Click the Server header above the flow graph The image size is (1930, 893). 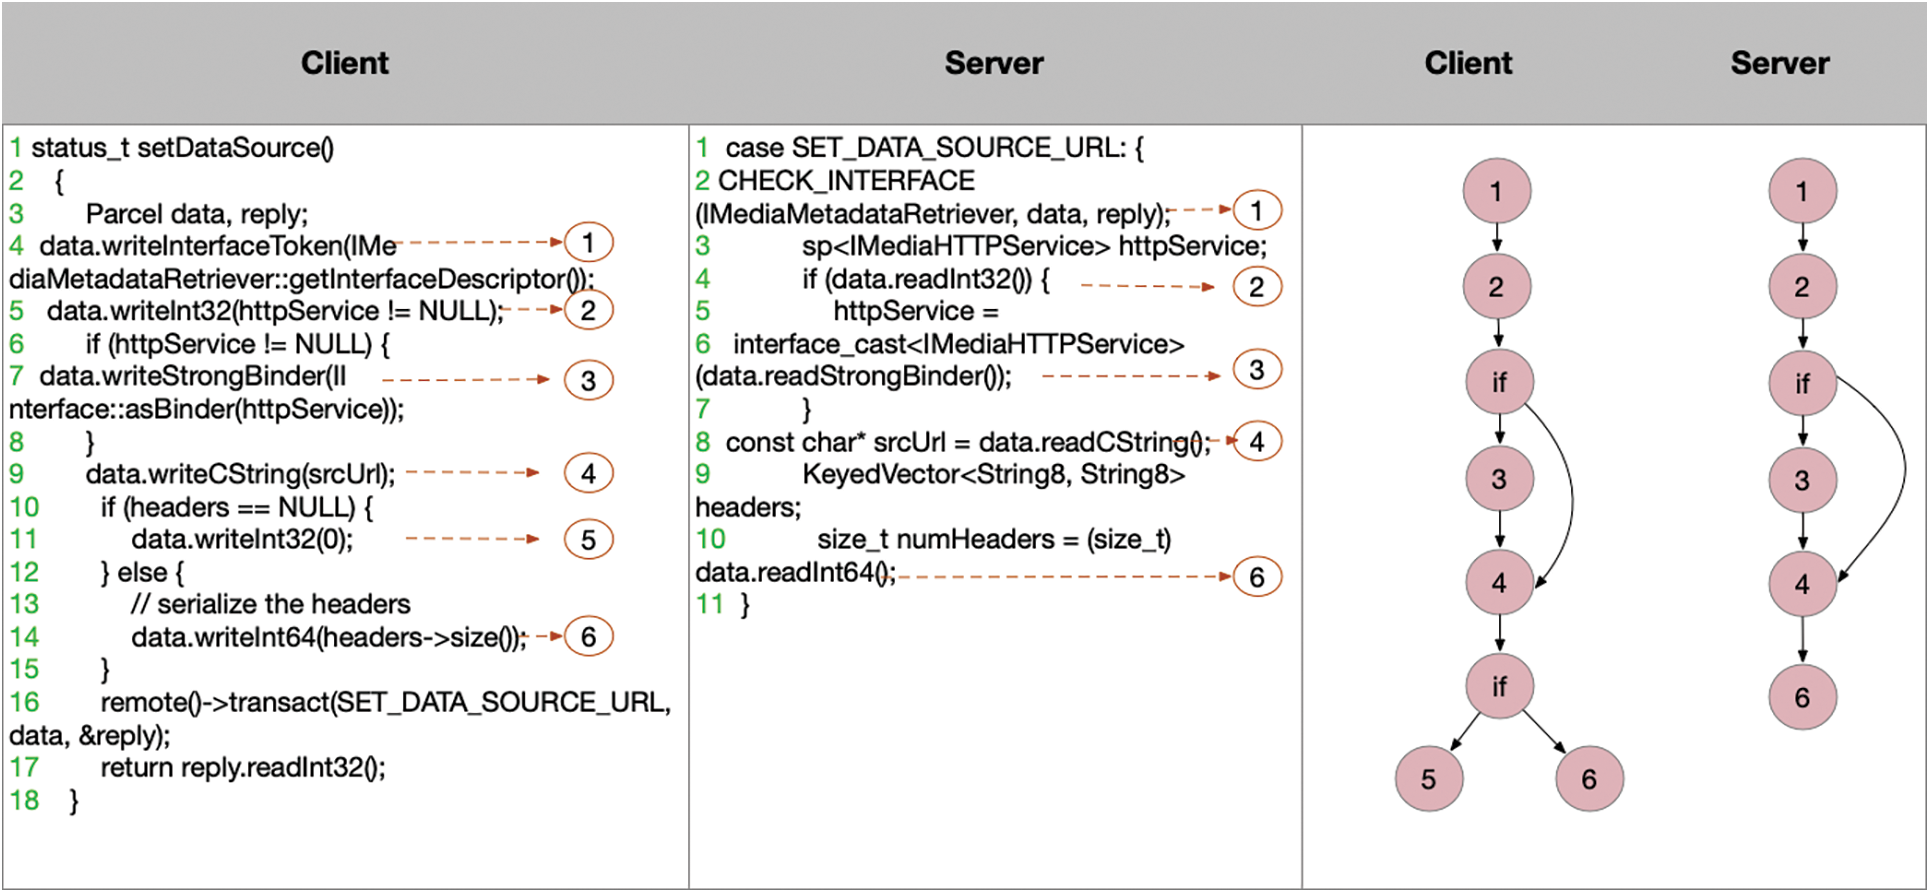[x=1780, y=63]
